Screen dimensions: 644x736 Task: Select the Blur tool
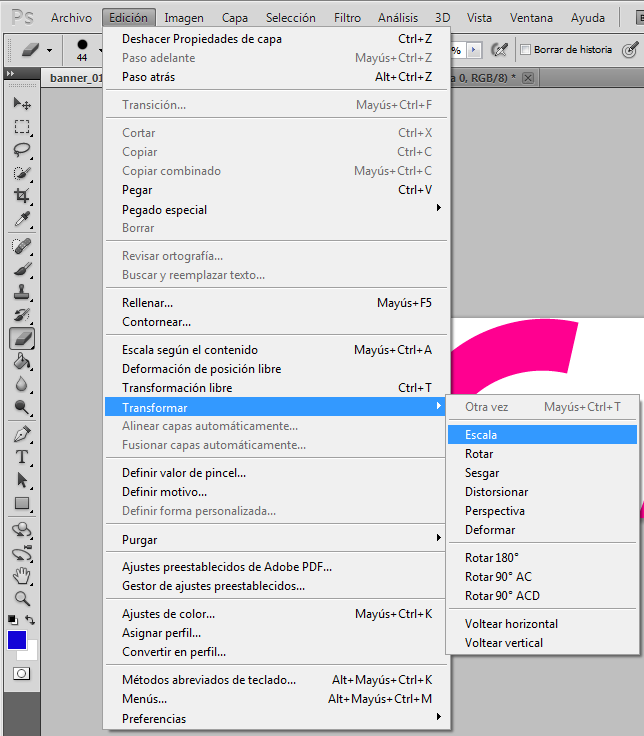click(x=22, y=384)
